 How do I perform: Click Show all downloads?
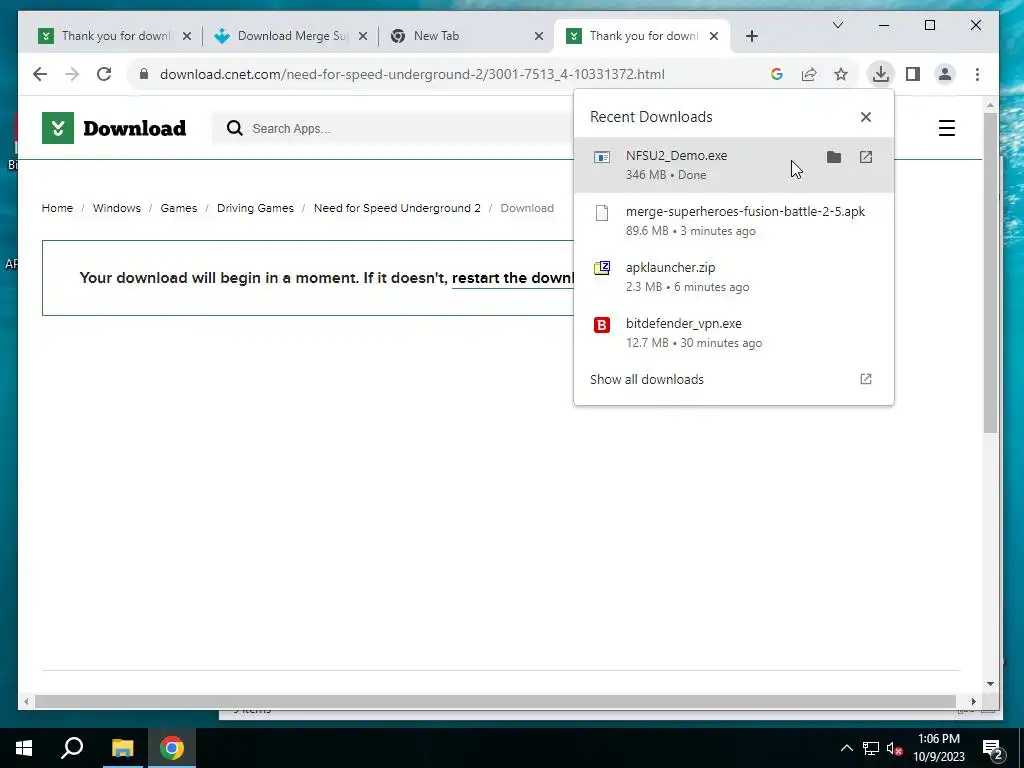[647, 379]
